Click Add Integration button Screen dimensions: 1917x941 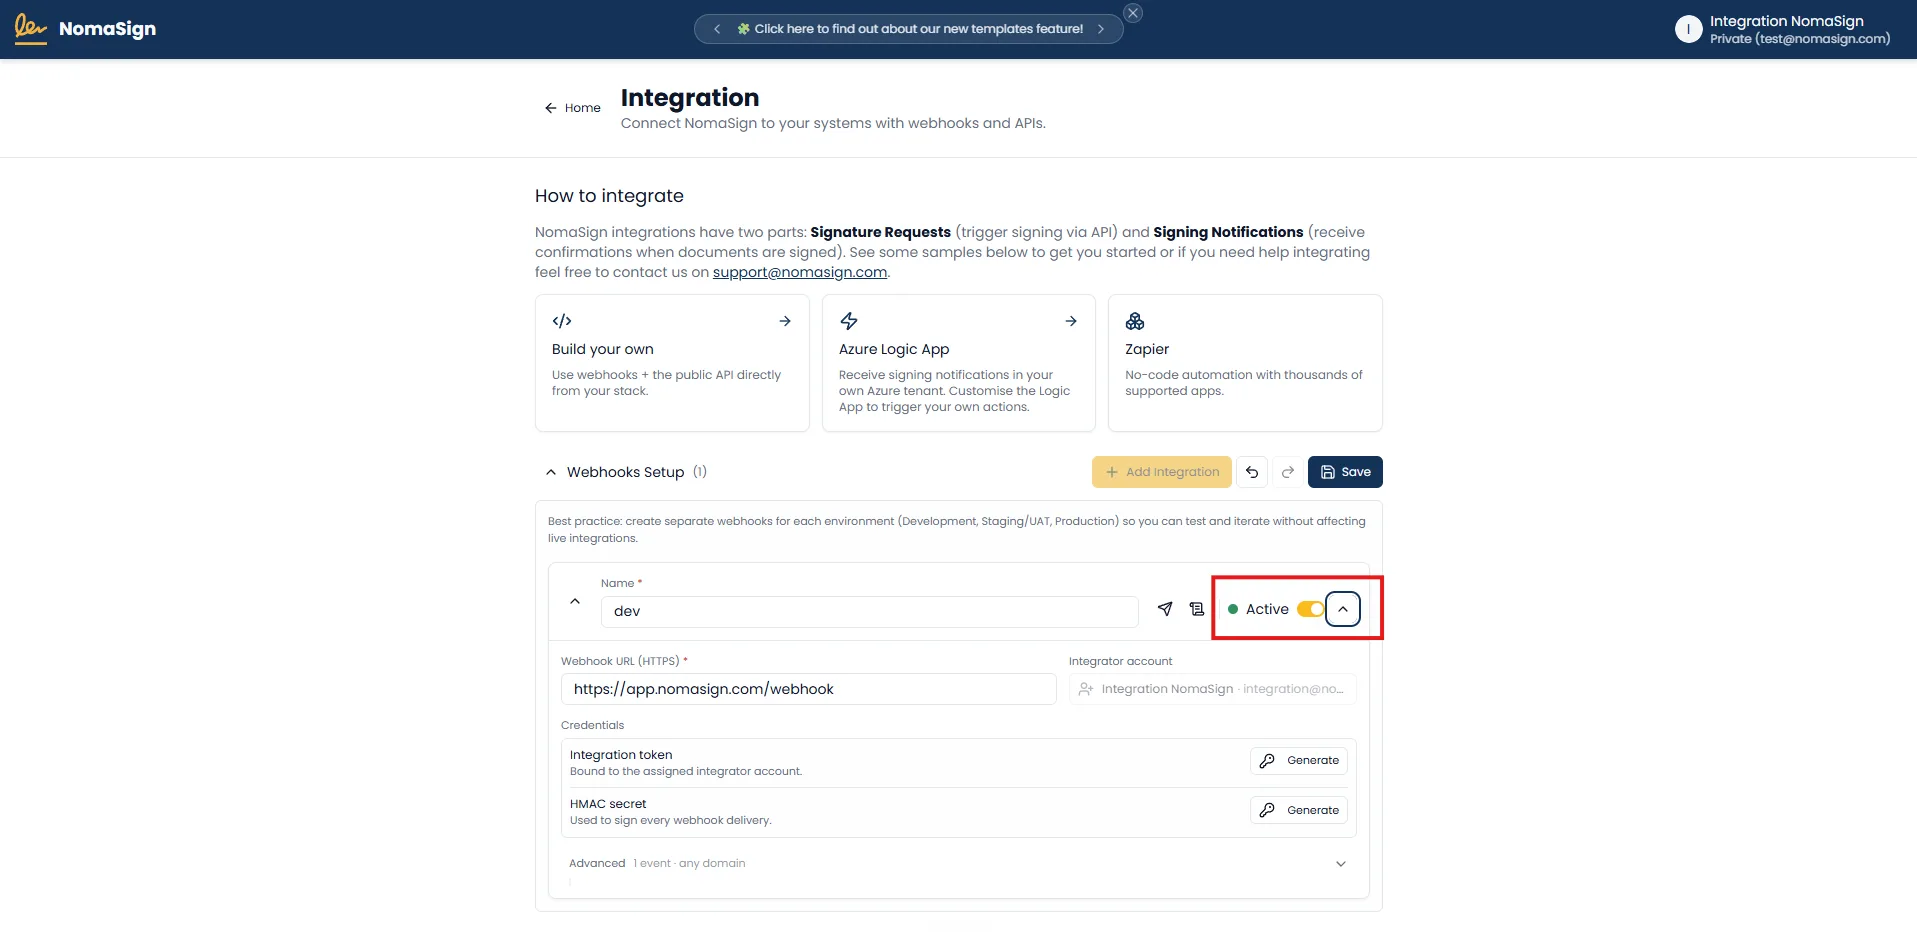[x=1162, y=472]
